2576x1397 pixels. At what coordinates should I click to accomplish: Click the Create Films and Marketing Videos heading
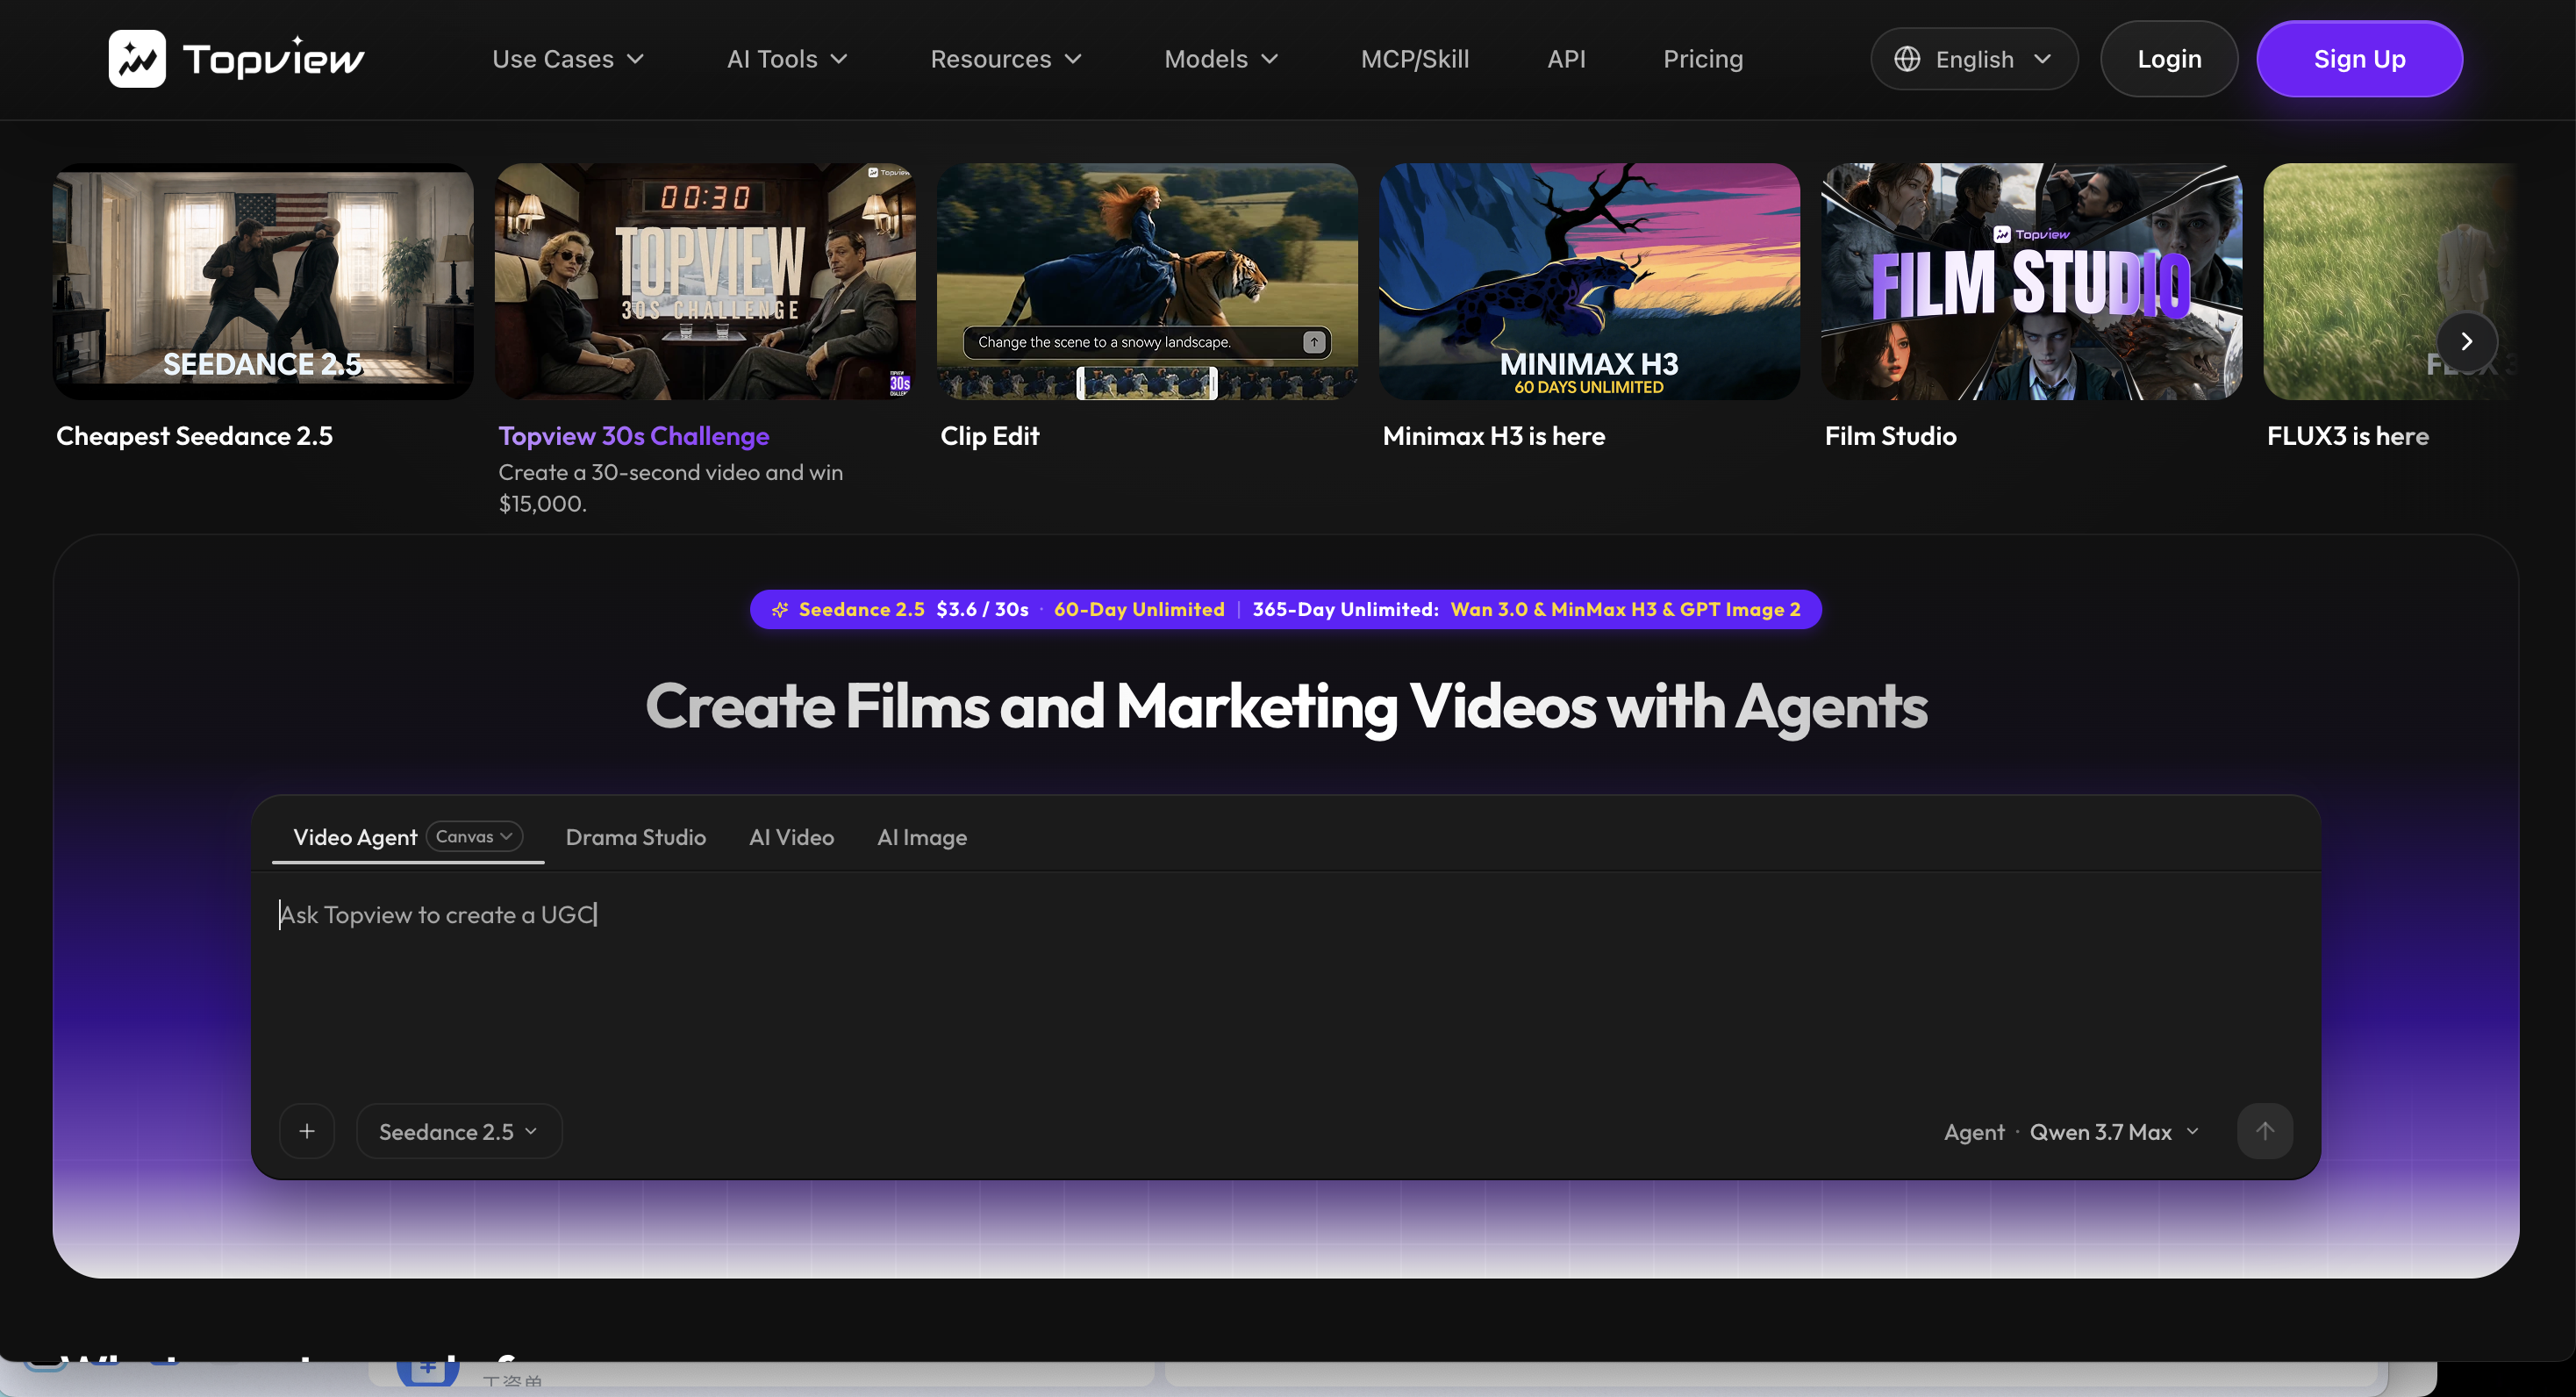point(1286,707)
